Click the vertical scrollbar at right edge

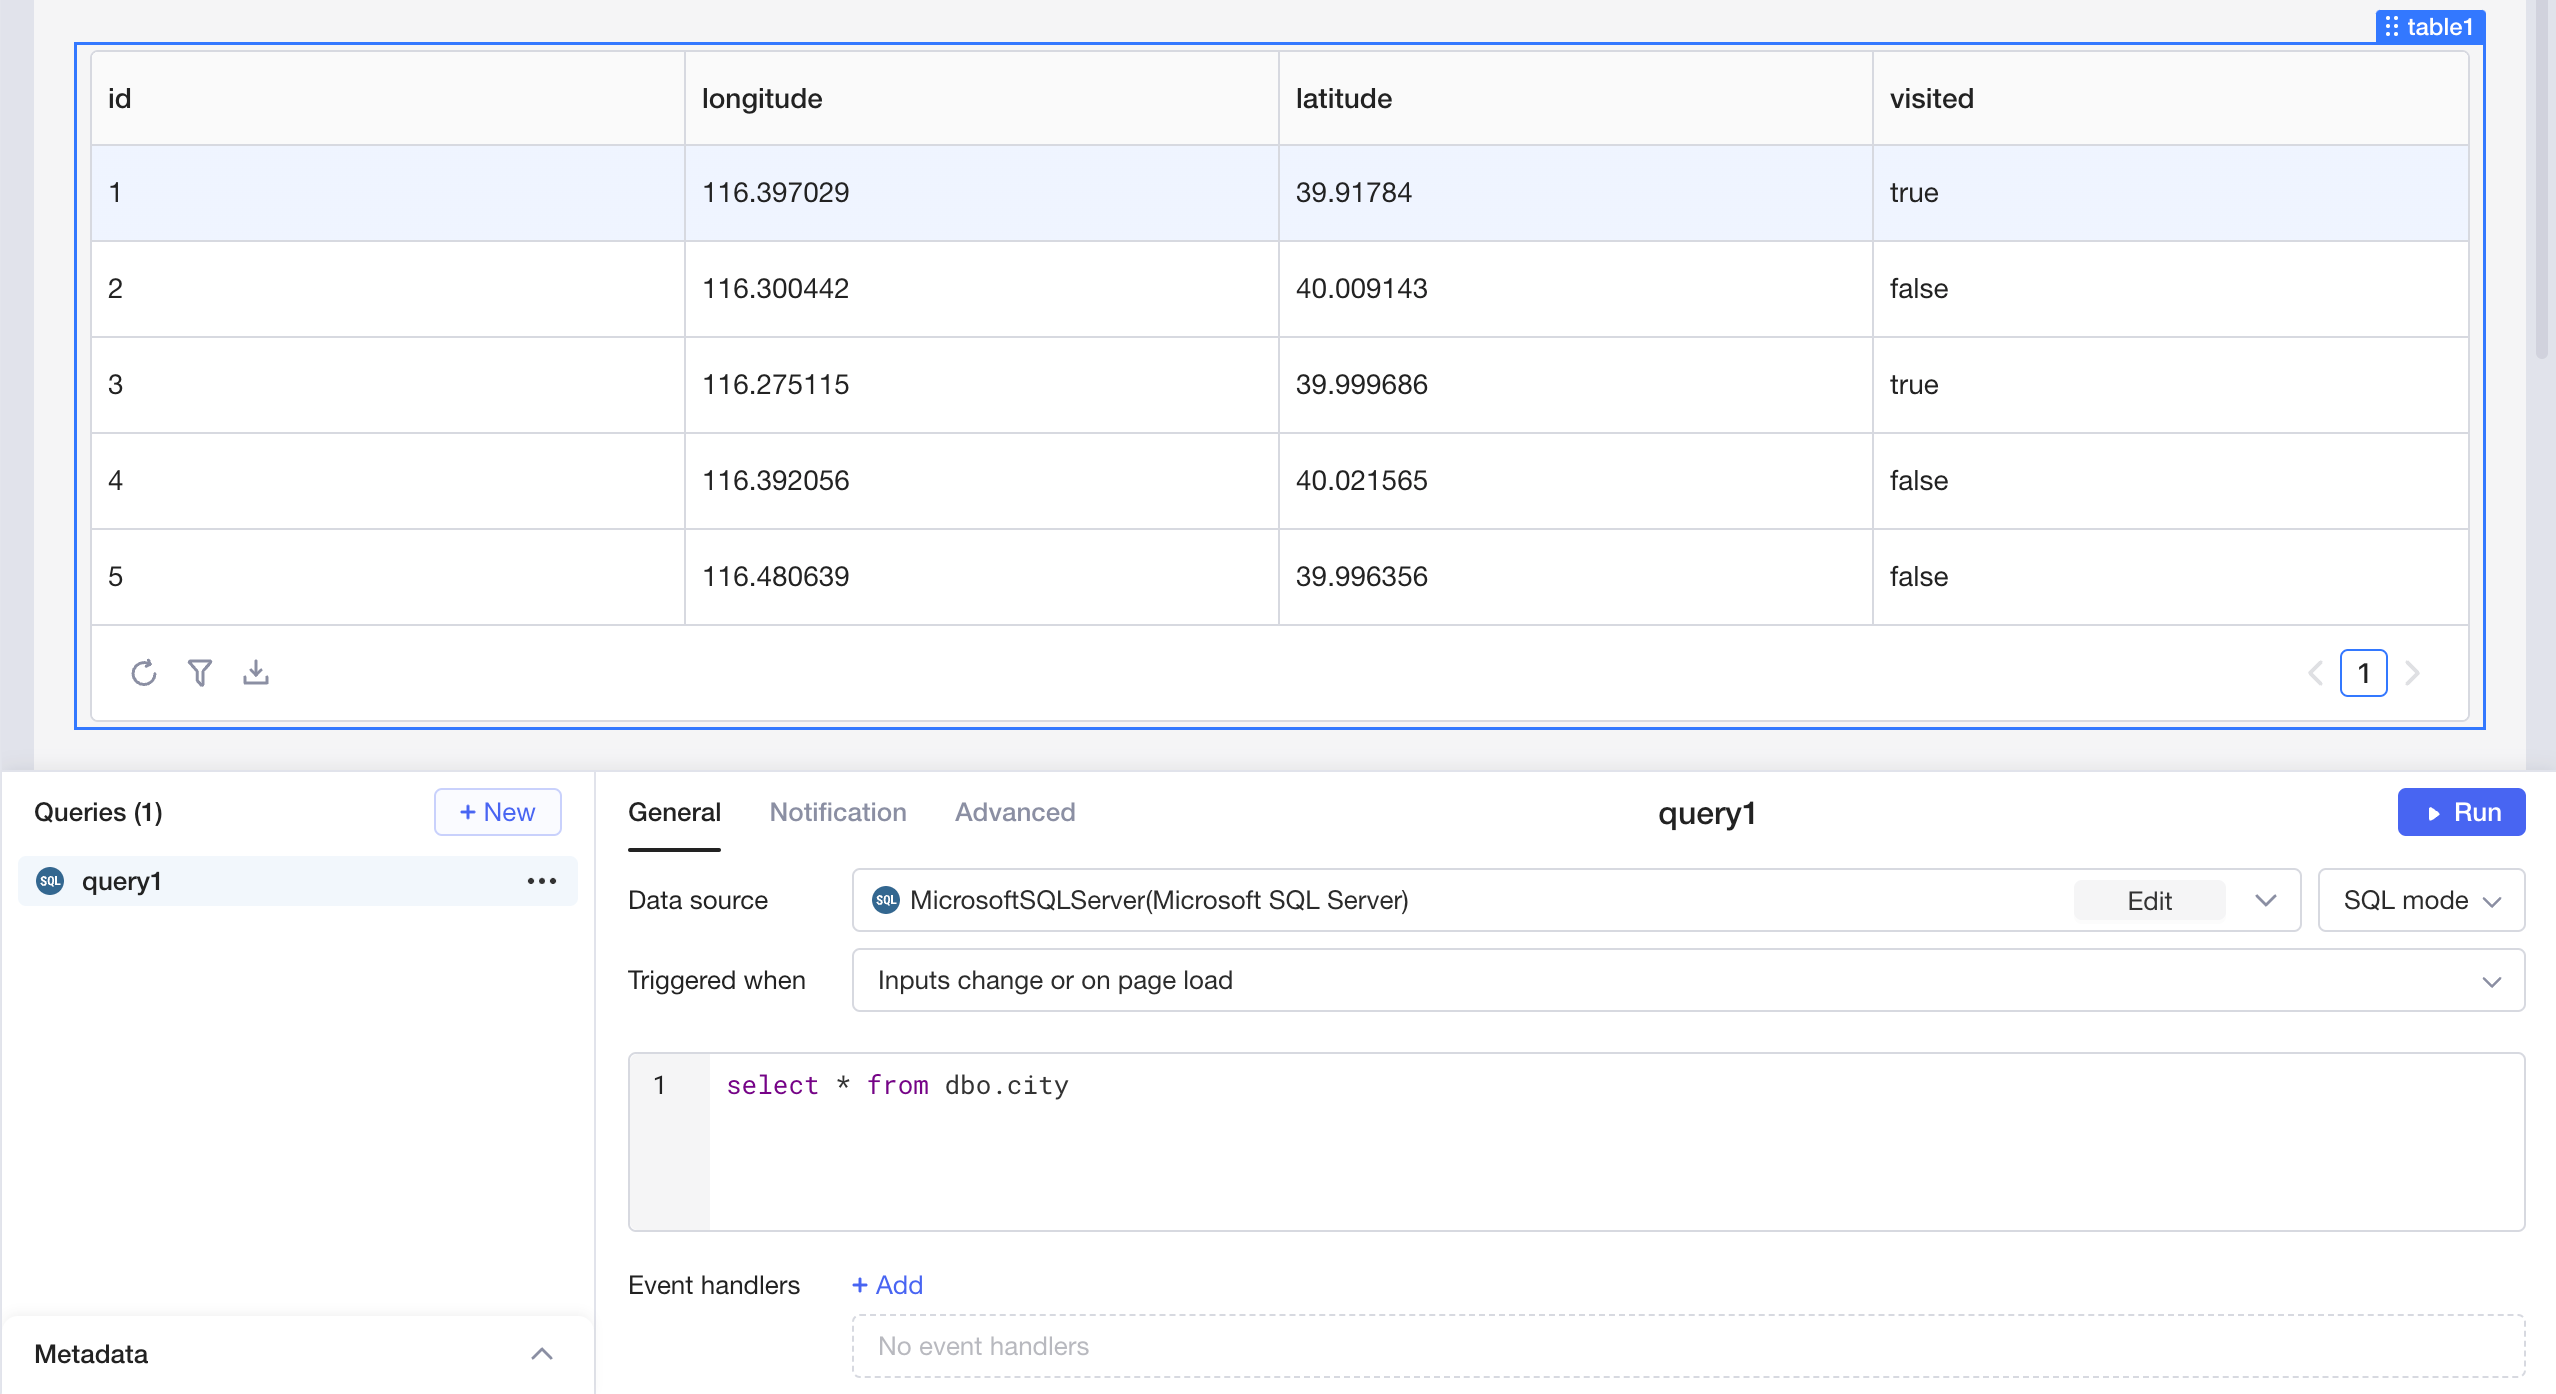[x=2542, y=180]
